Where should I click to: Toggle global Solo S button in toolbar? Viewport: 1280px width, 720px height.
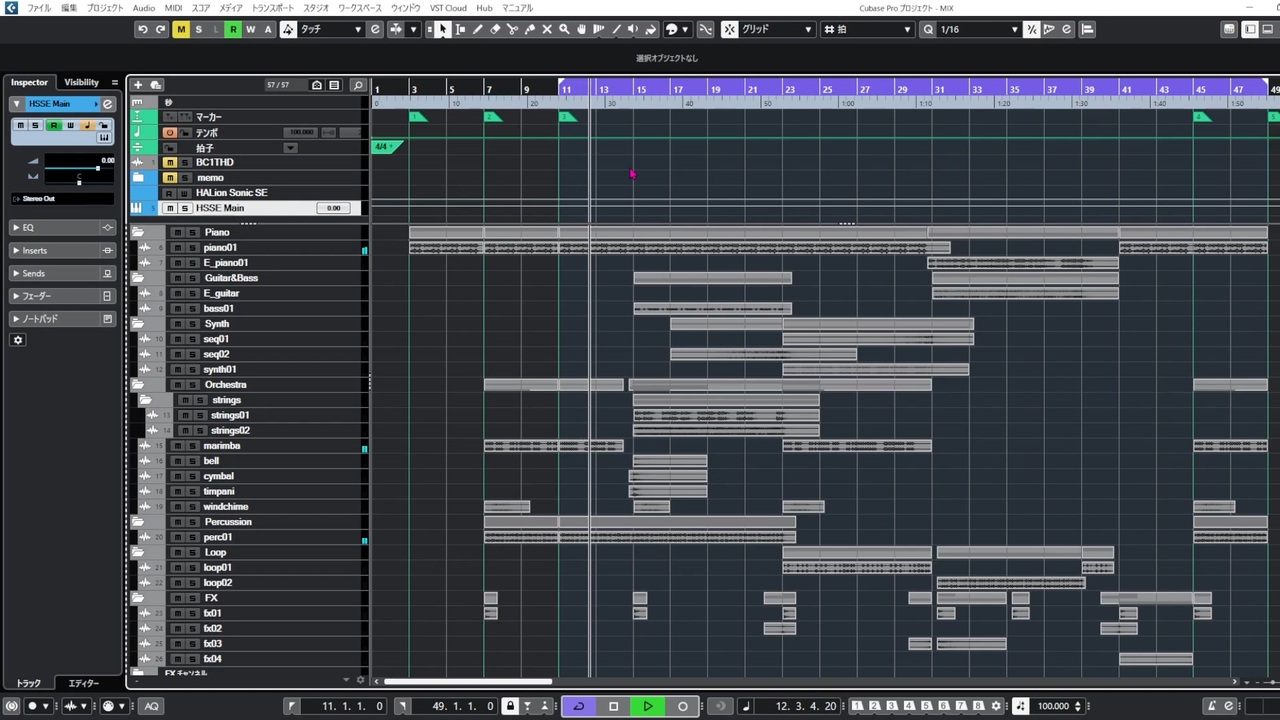coord(198,30)
